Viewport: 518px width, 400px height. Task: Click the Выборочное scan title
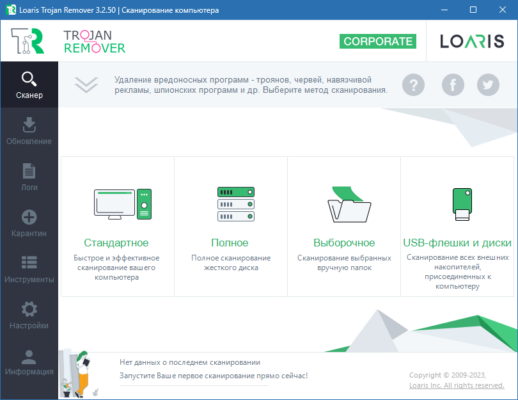(x=344, y=243)
